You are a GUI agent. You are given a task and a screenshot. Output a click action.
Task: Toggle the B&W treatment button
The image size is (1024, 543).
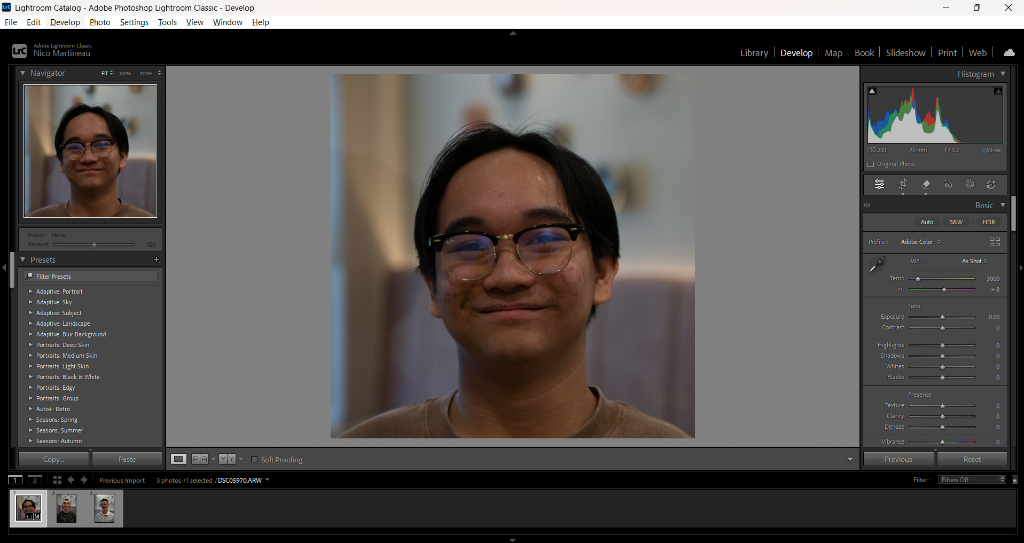pos(956,222)
